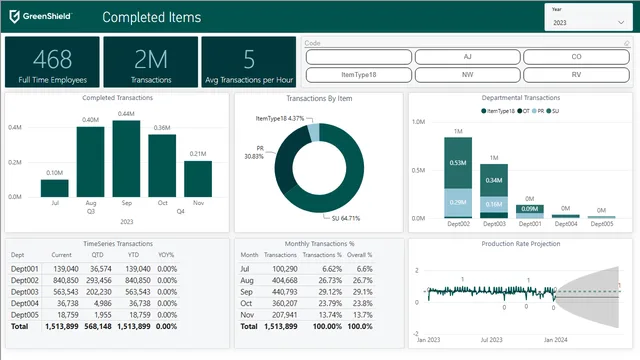The width and height of the screenshot is (640, 360).
Task: Click the Completed Items page title
Action: coord(151,17)
